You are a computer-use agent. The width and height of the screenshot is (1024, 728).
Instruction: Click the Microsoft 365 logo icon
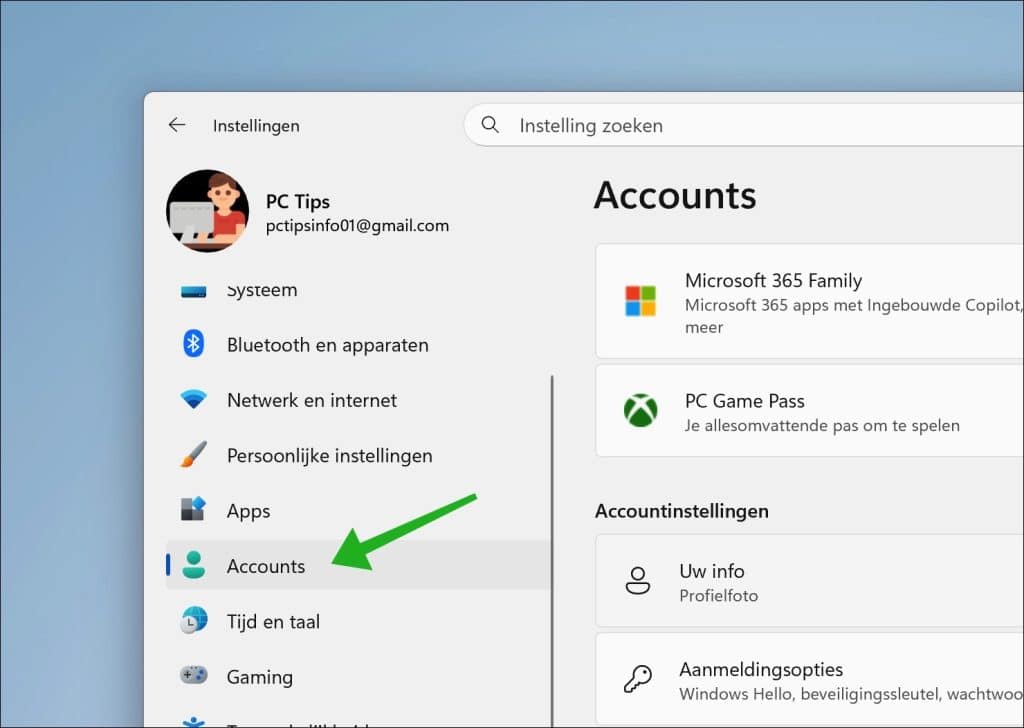pyautogui.click(x=640, y=300)
